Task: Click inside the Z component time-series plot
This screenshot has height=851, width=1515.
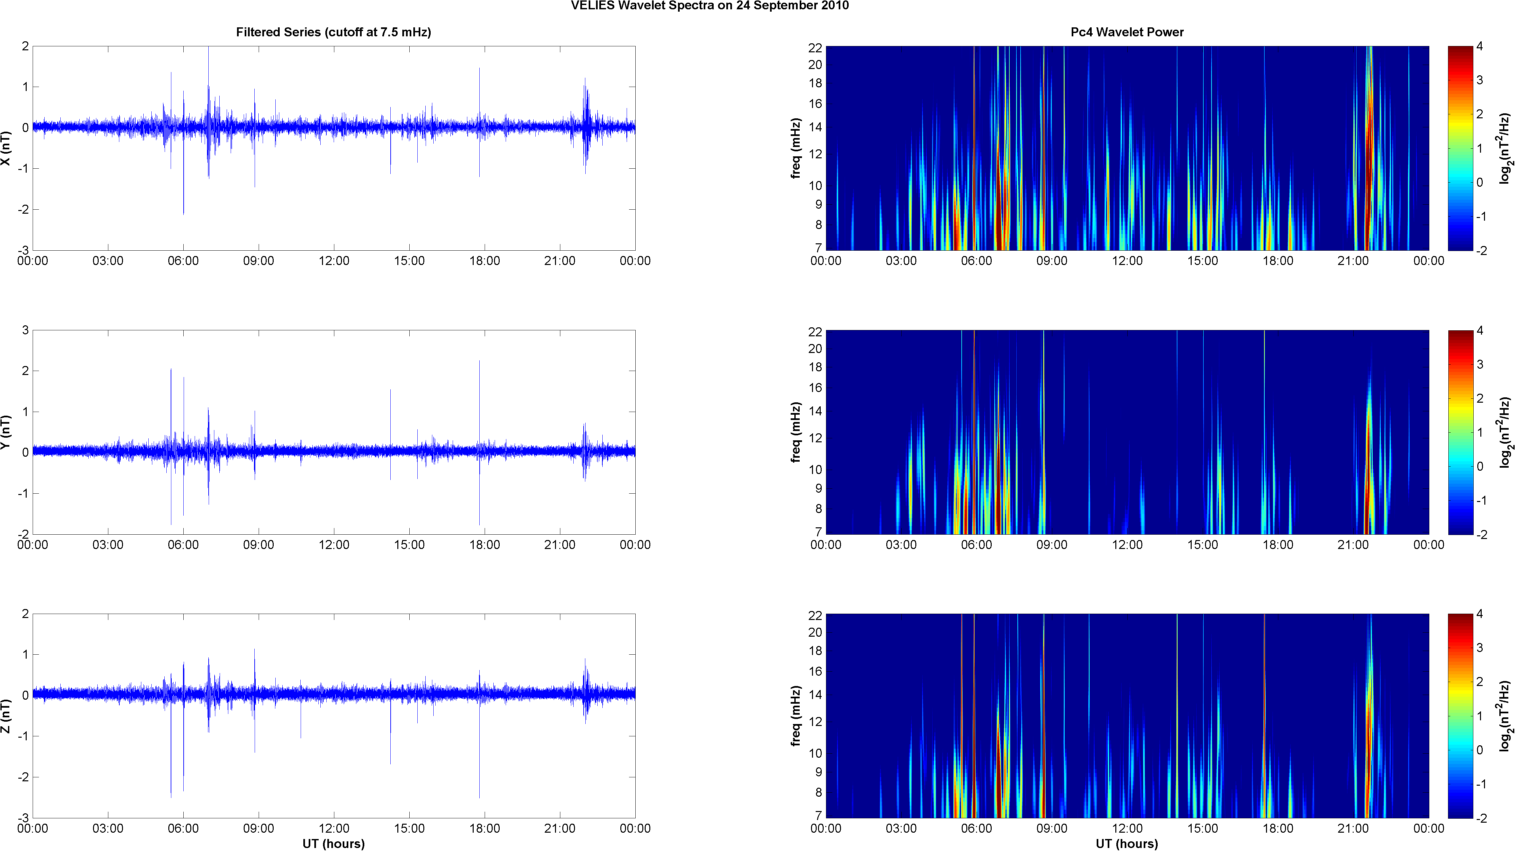Action: (333, 760)
